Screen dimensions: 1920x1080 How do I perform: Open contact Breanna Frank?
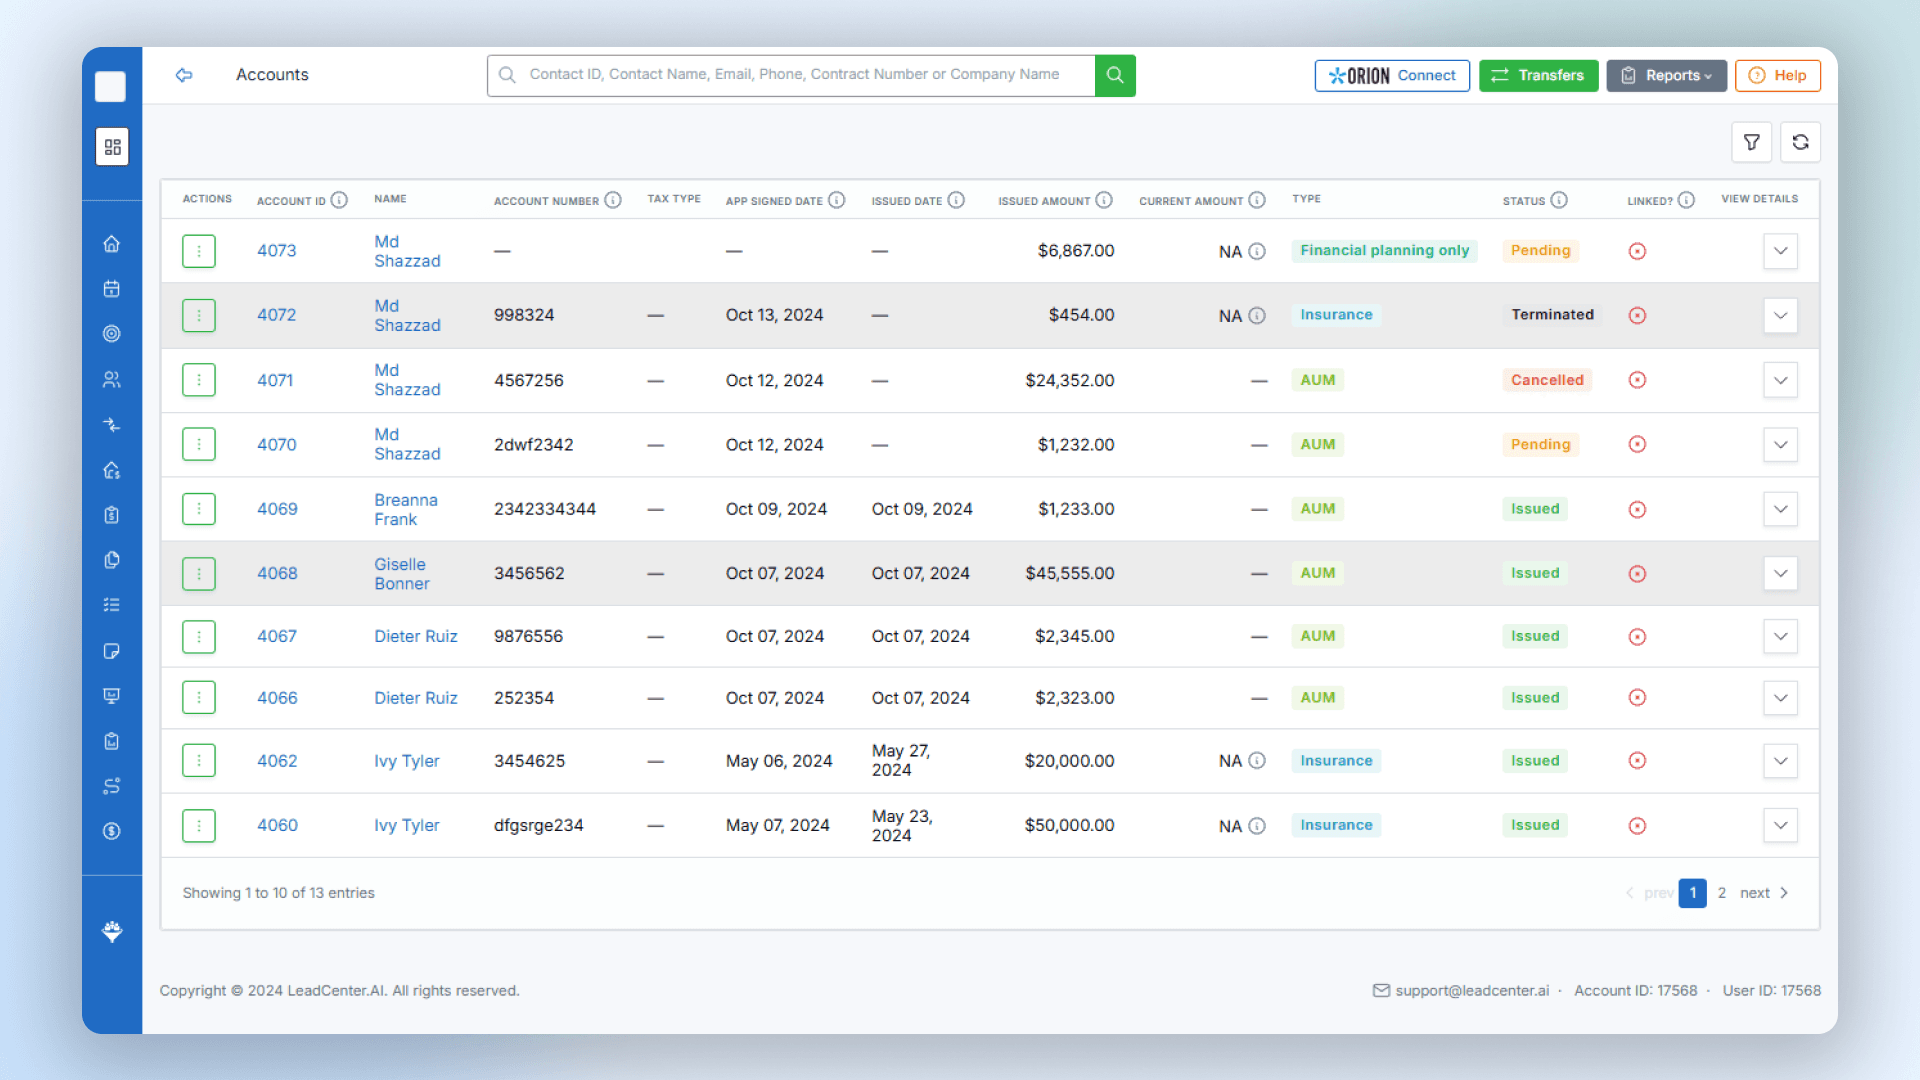406,509
